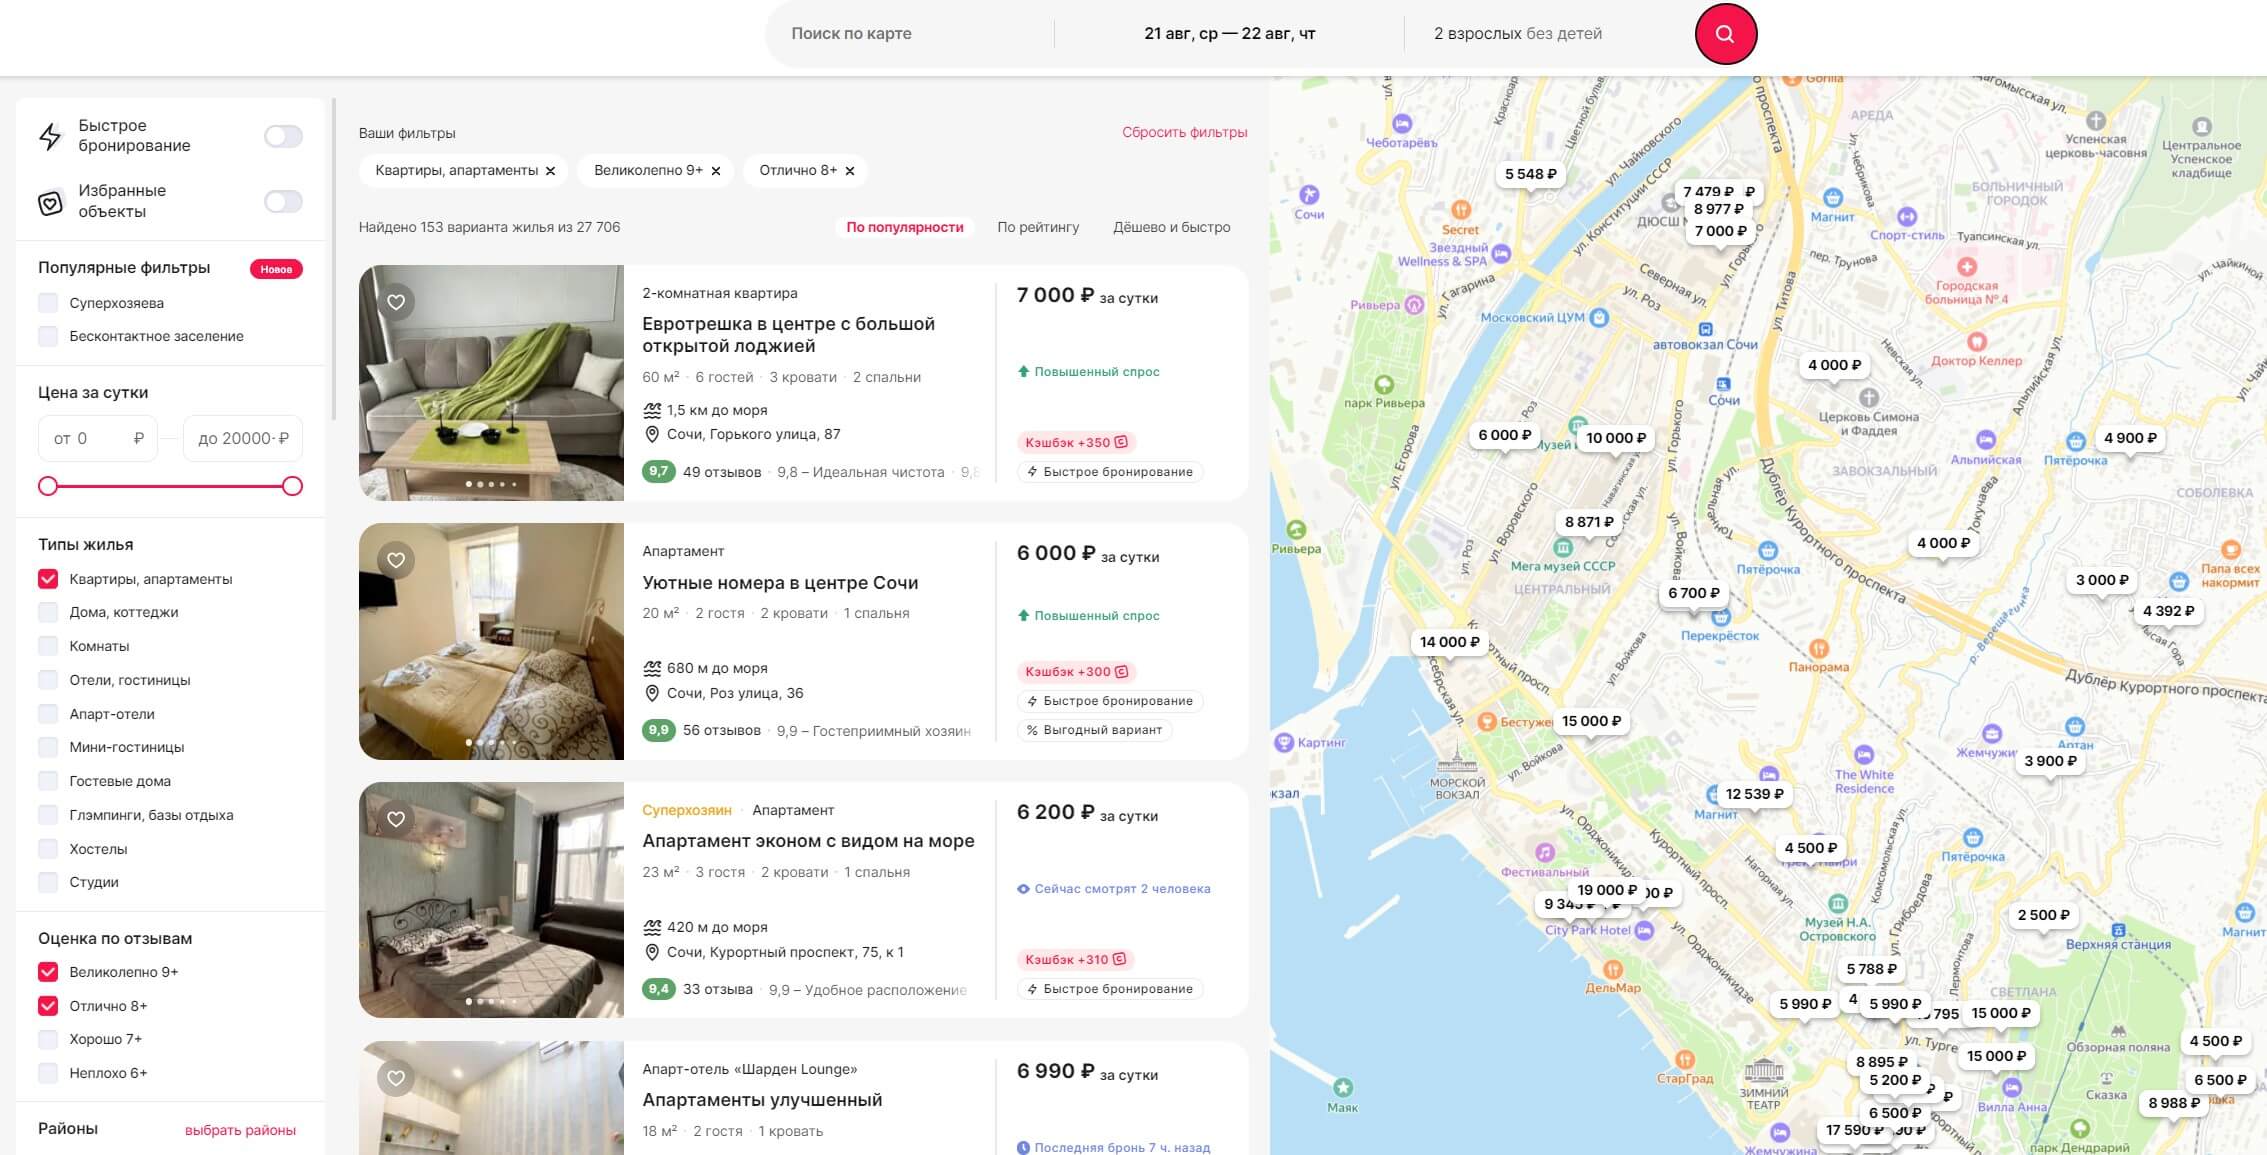
Task: Check the Бесконтактное заселение filter
Action: 48,336
